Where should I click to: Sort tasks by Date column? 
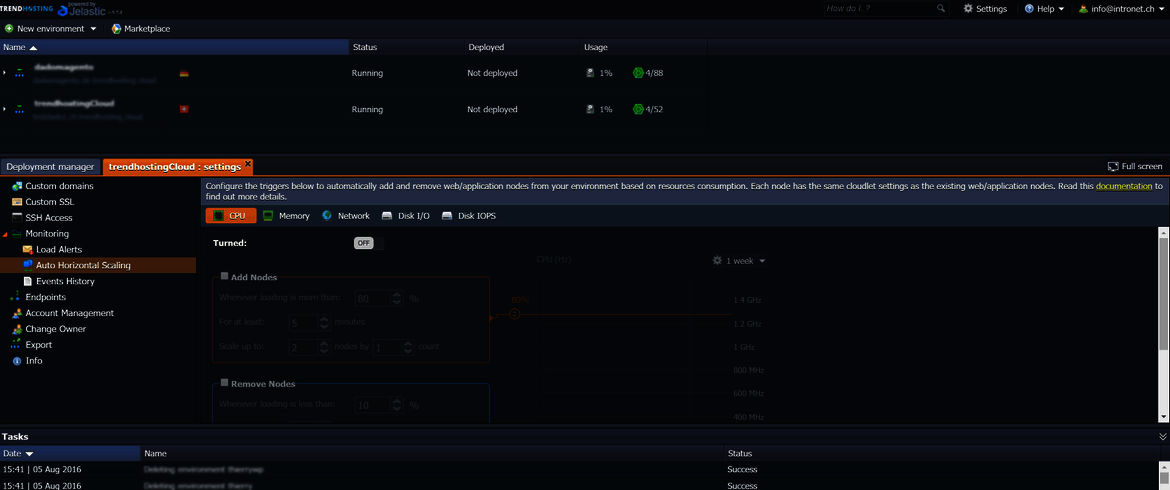point(70,453)
